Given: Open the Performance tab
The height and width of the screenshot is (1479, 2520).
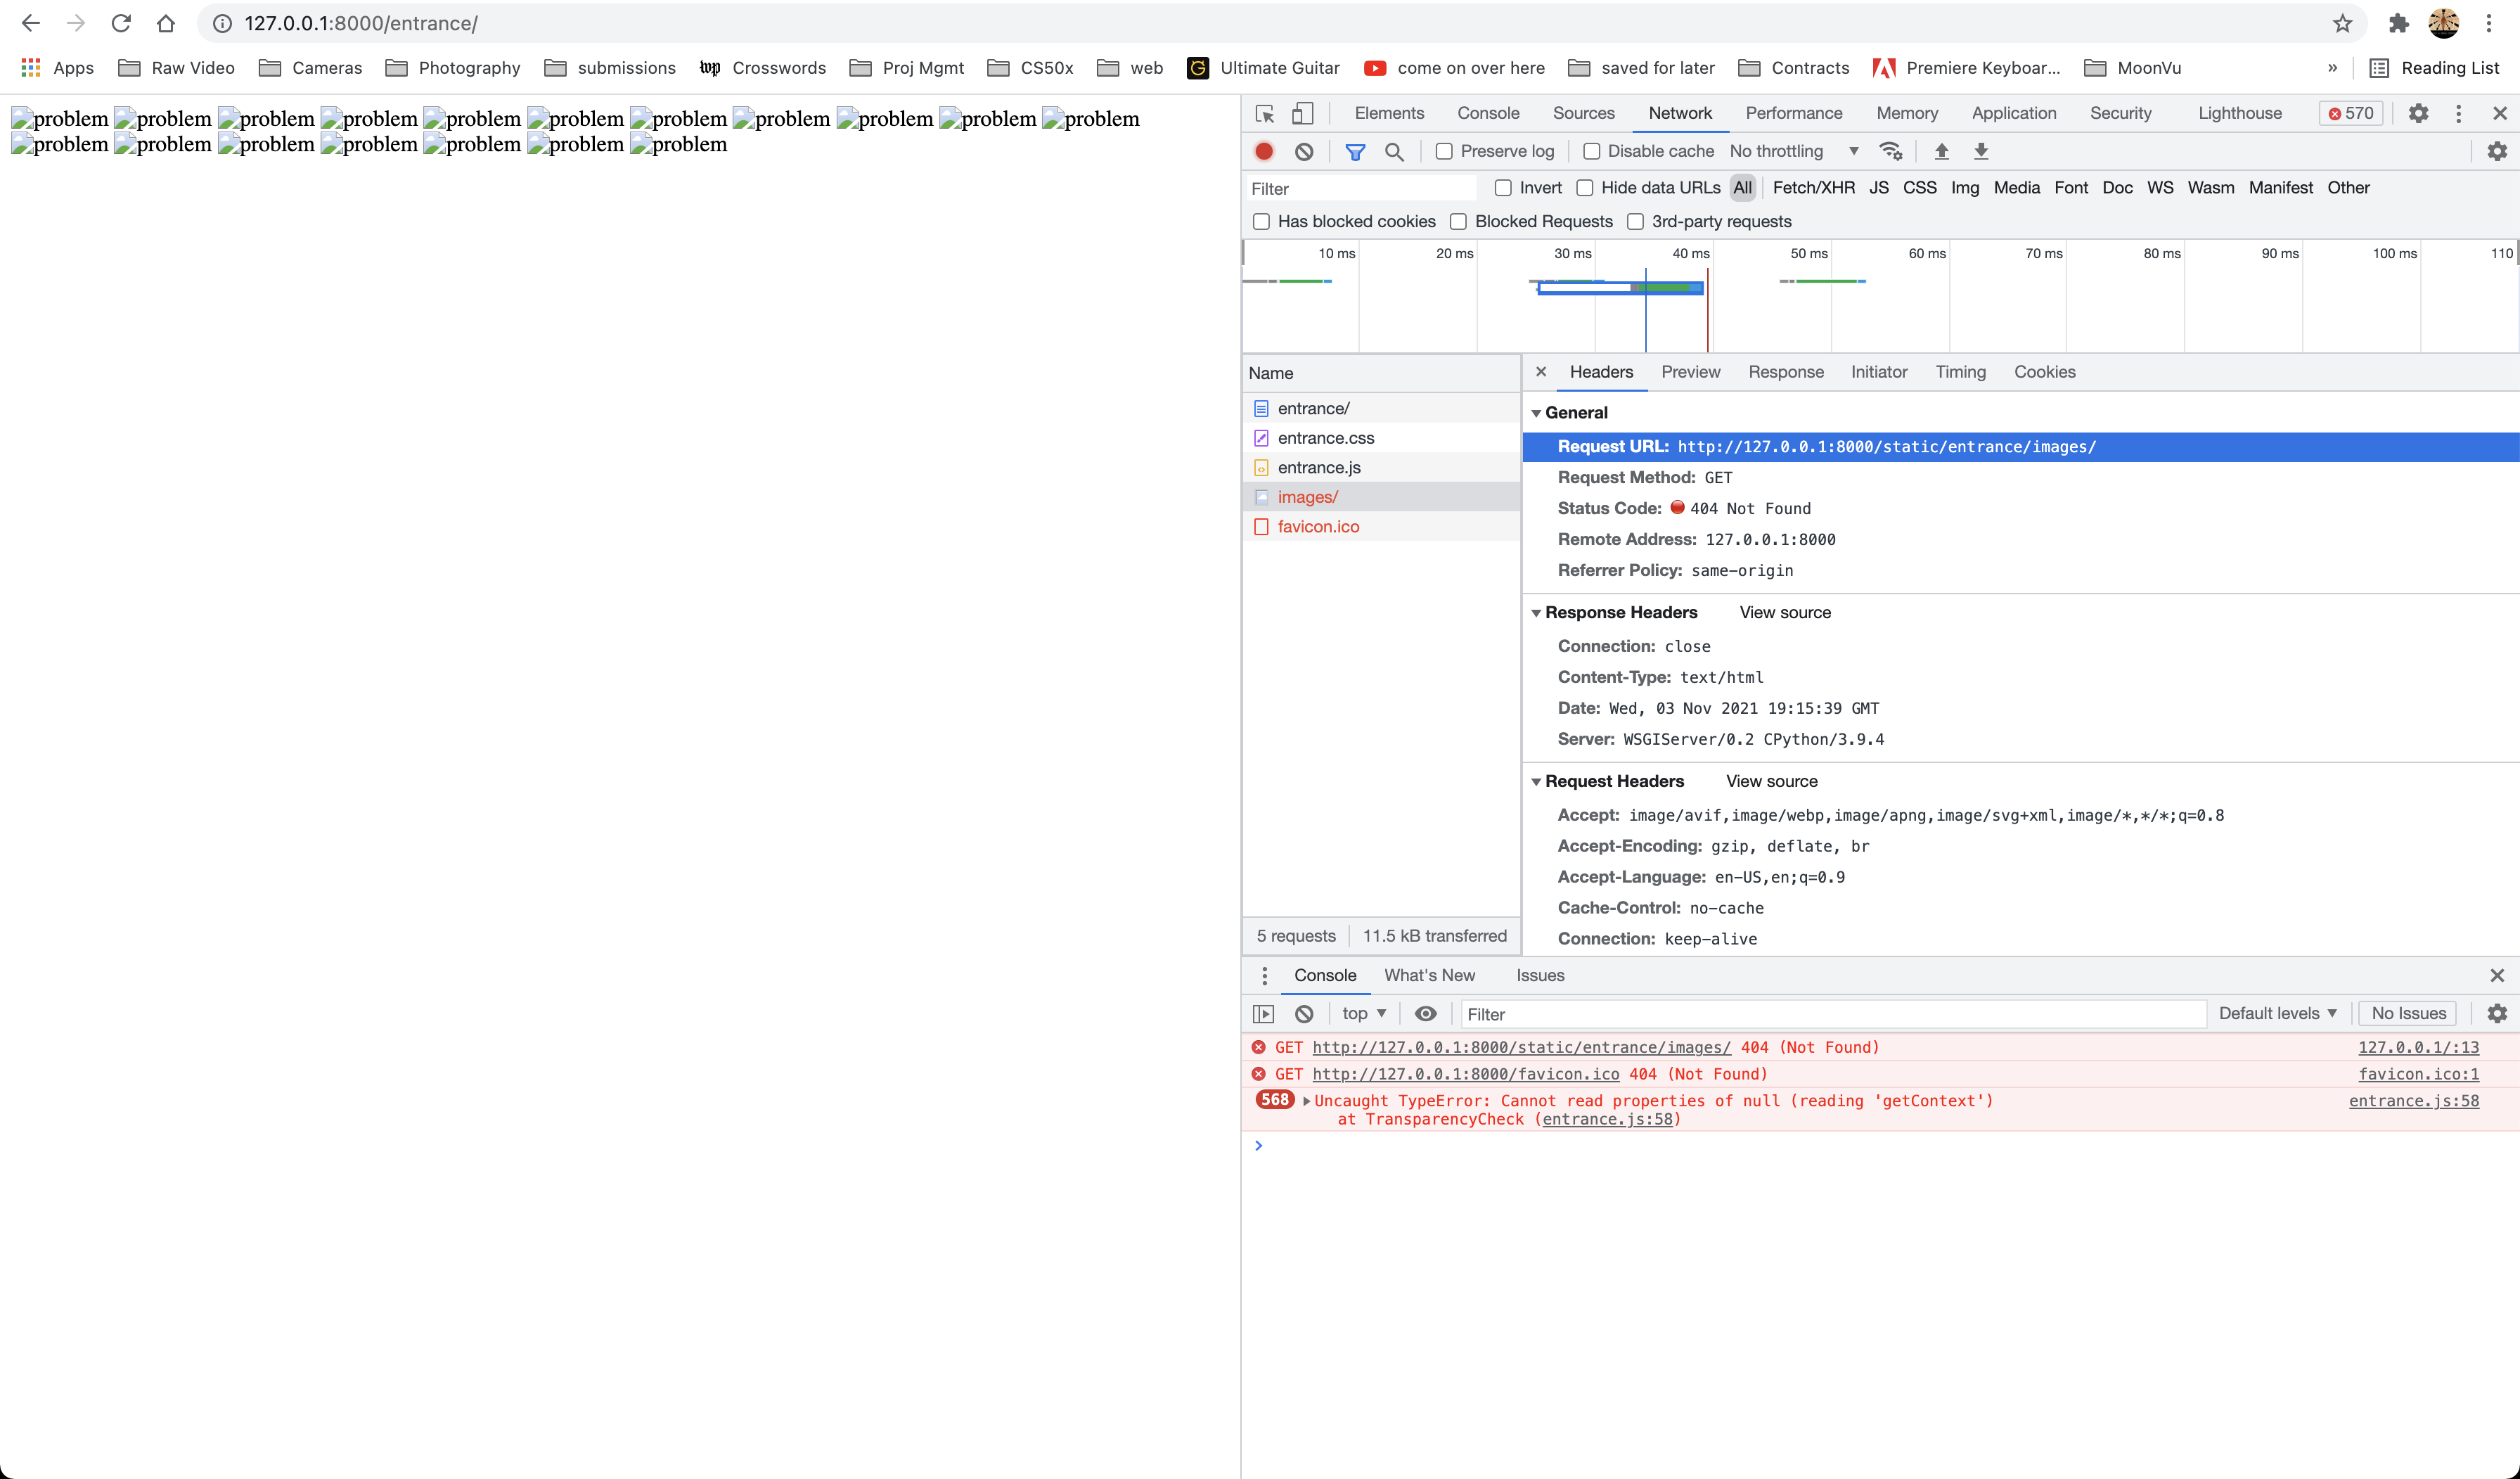Looking at the screenshot, I should 1794,113.
